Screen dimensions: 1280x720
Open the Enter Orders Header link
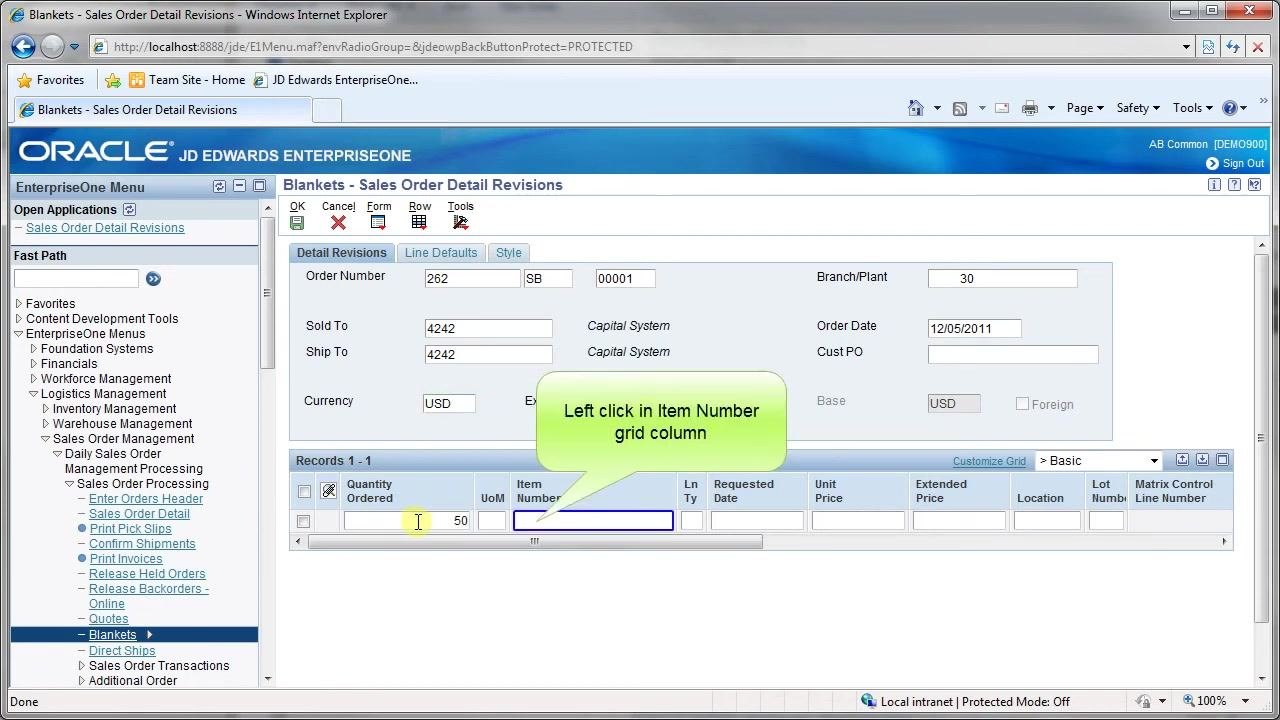pyautogui.click(x=146, y=499)
